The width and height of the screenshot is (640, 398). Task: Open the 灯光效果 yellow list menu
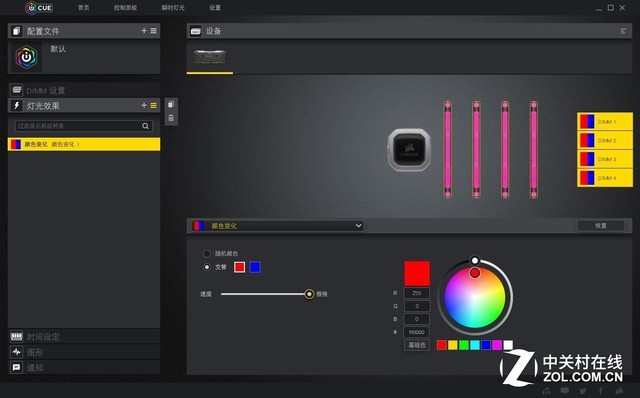153,105
